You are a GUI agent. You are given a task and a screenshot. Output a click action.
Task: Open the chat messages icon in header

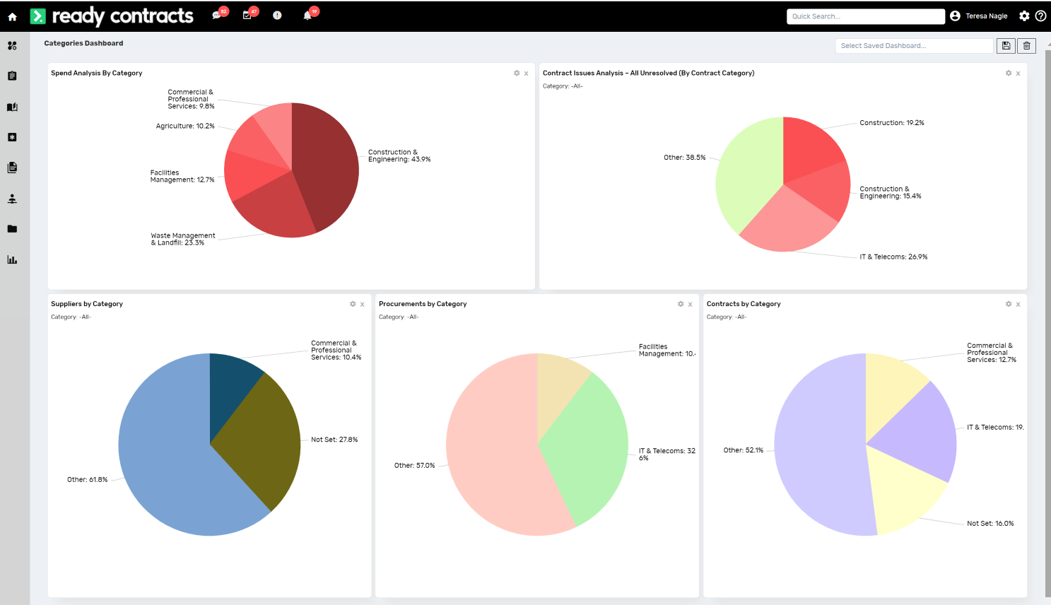pos(217,15)
